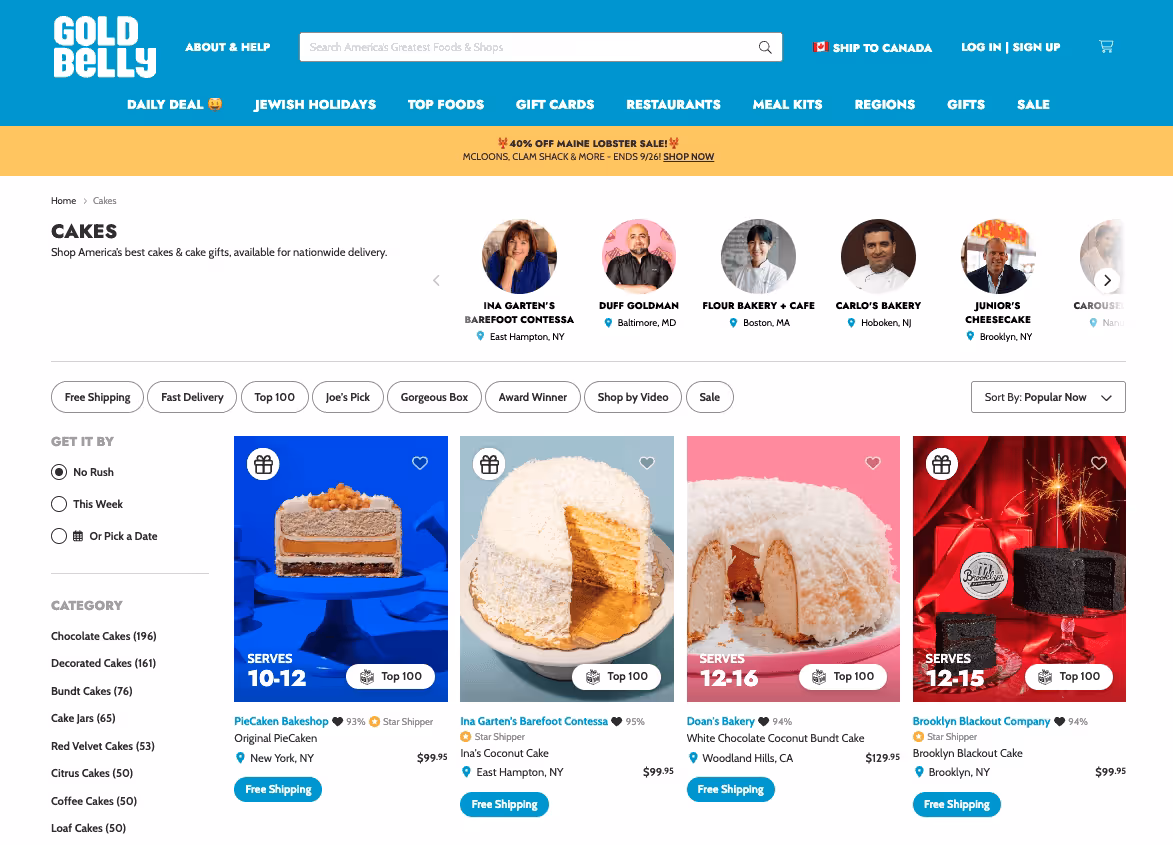Open the Sort By Popular Now dropdown
The image size is (1173, 845).
click(1048, 397)
